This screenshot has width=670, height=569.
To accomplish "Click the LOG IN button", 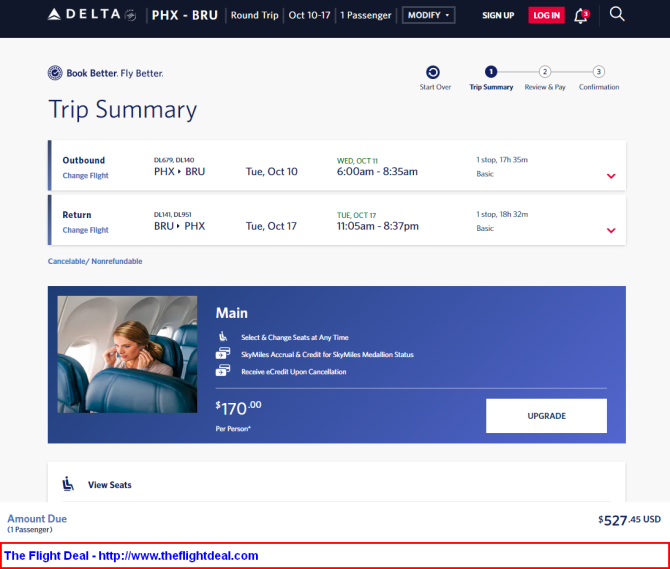I will [546, 15].
